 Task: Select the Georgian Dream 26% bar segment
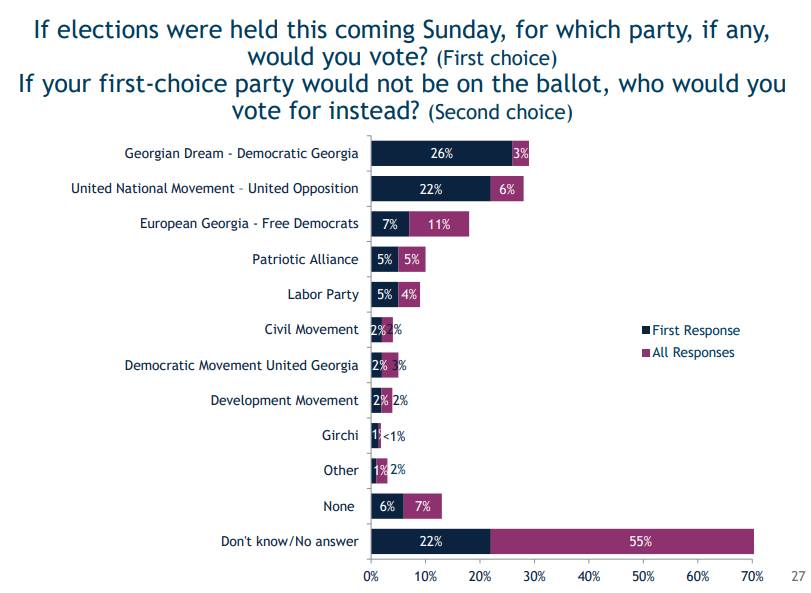coord(442,153)
